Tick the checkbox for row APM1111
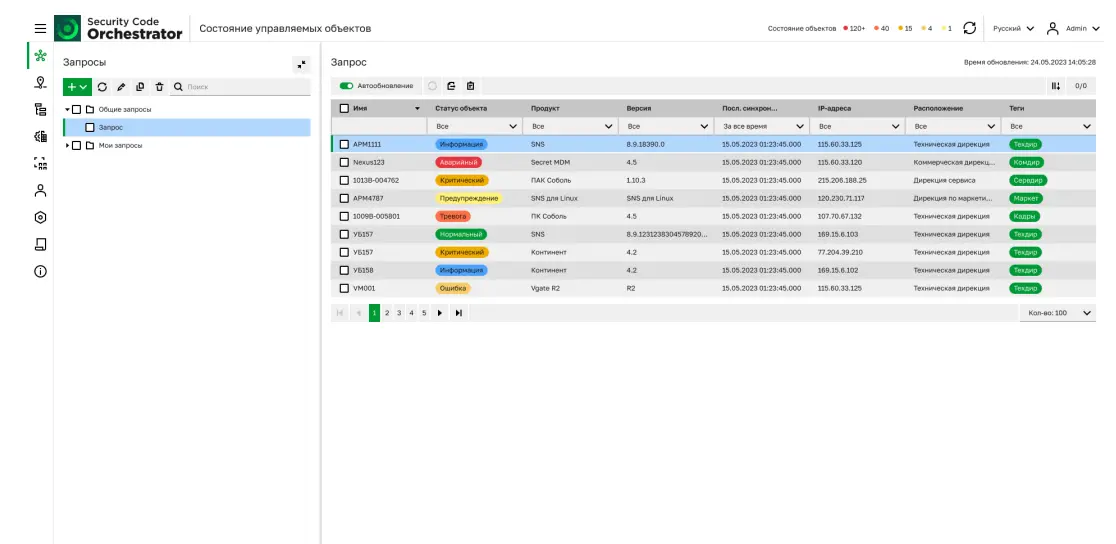 [344, 144]
